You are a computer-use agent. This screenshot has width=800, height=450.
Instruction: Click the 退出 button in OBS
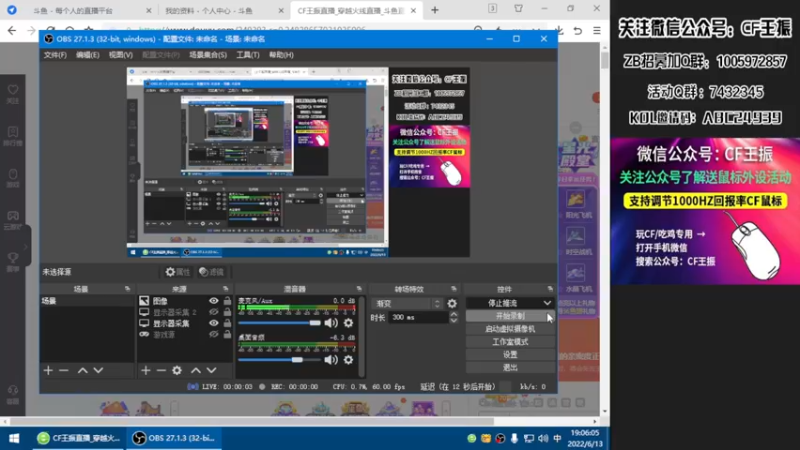tap(510, 367)
